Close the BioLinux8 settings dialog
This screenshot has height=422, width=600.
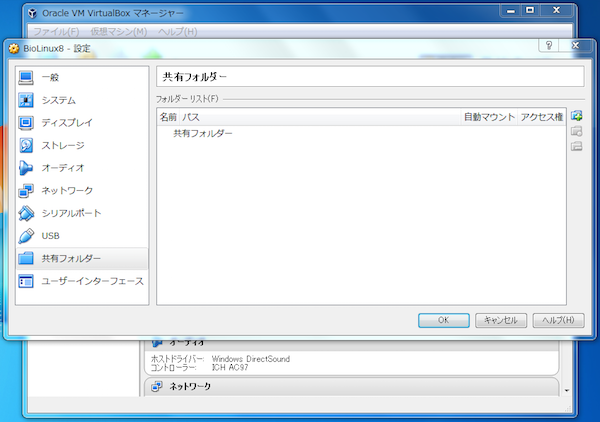coord(575,46)
